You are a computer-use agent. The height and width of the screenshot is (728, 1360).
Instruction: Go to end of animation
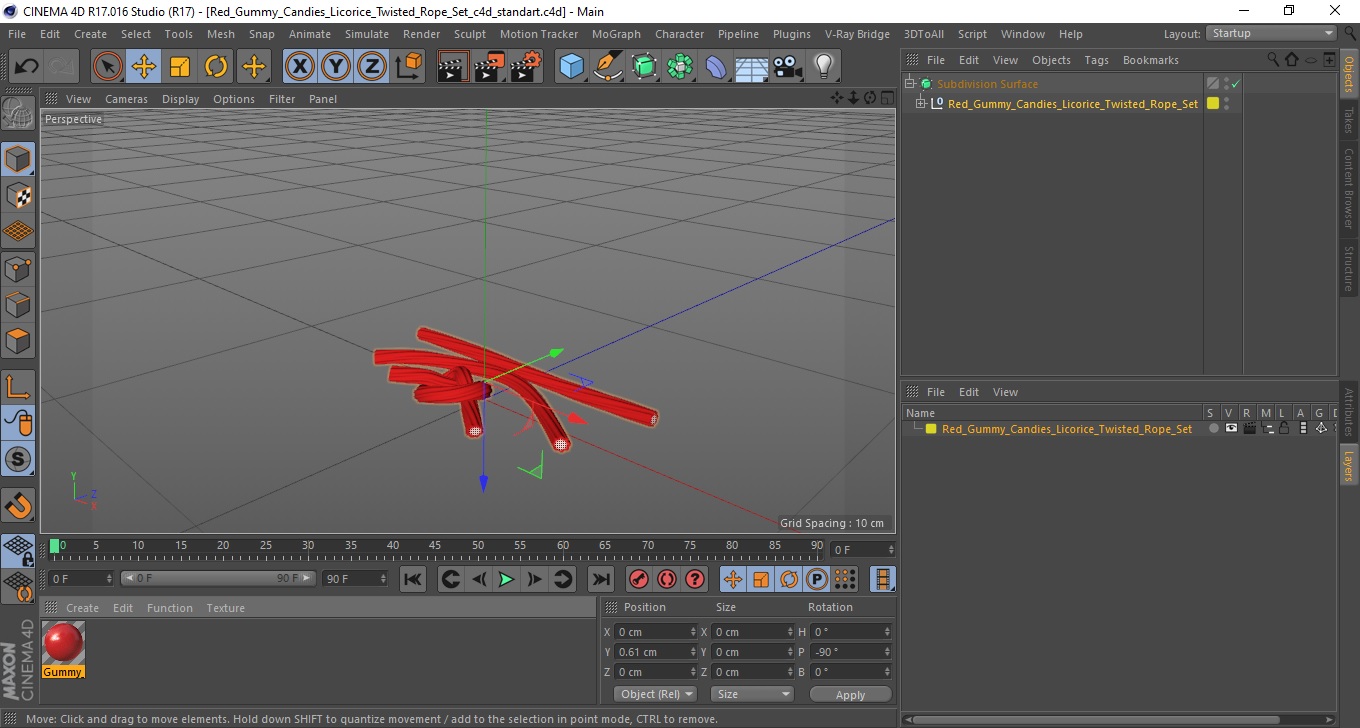(601, 579)
